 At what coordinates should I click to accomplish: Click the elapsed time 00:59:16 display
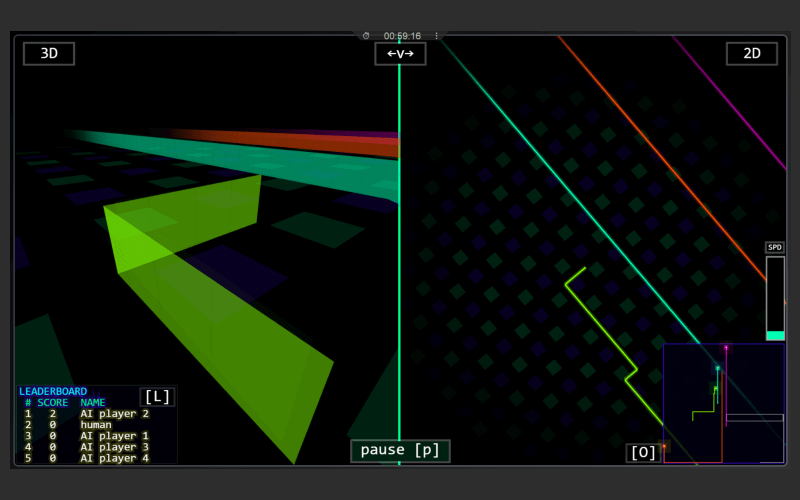(x=402, y=36)
